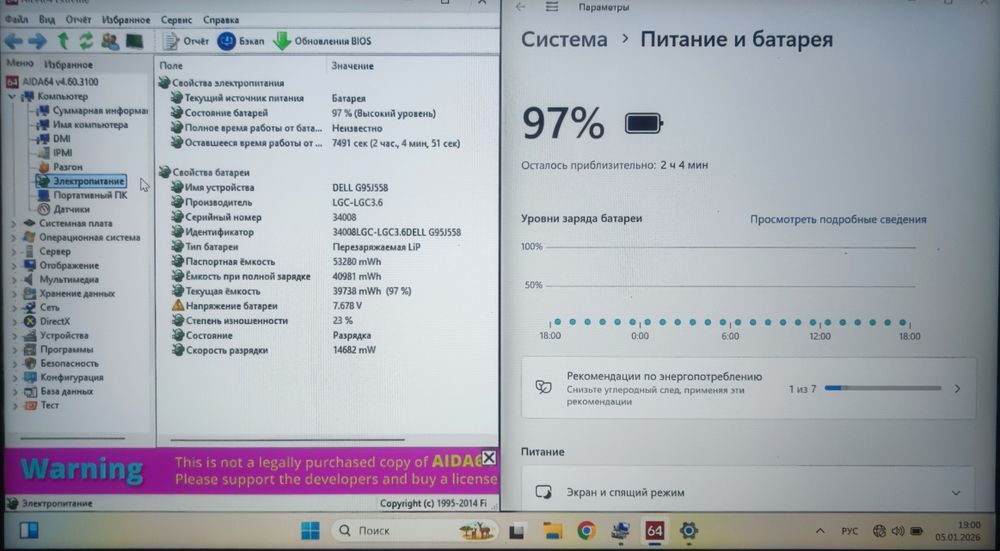The height and width of the screenshot is (551, 1000).
Task: Click the Бэкап toolbar button
Action: (x=240, y=41)
